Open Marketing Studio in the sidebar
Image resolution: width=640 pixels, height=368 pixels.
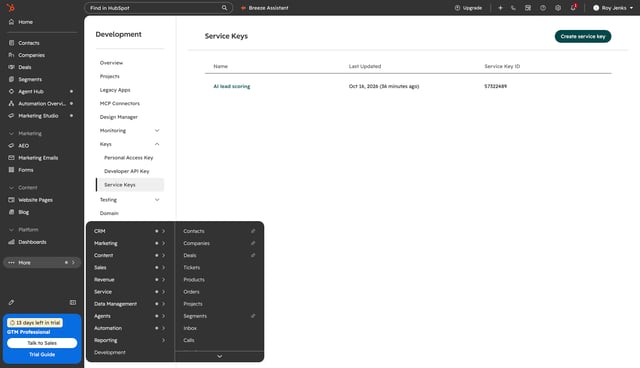[38, 116]
